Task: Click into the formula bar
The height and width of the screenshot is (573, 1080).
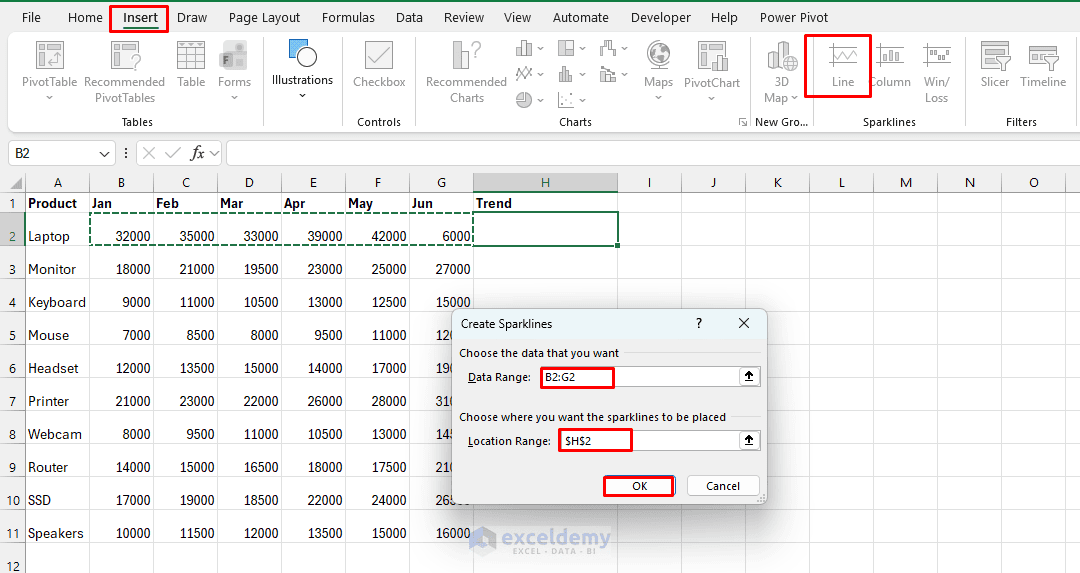Action: tap(652, 153)
